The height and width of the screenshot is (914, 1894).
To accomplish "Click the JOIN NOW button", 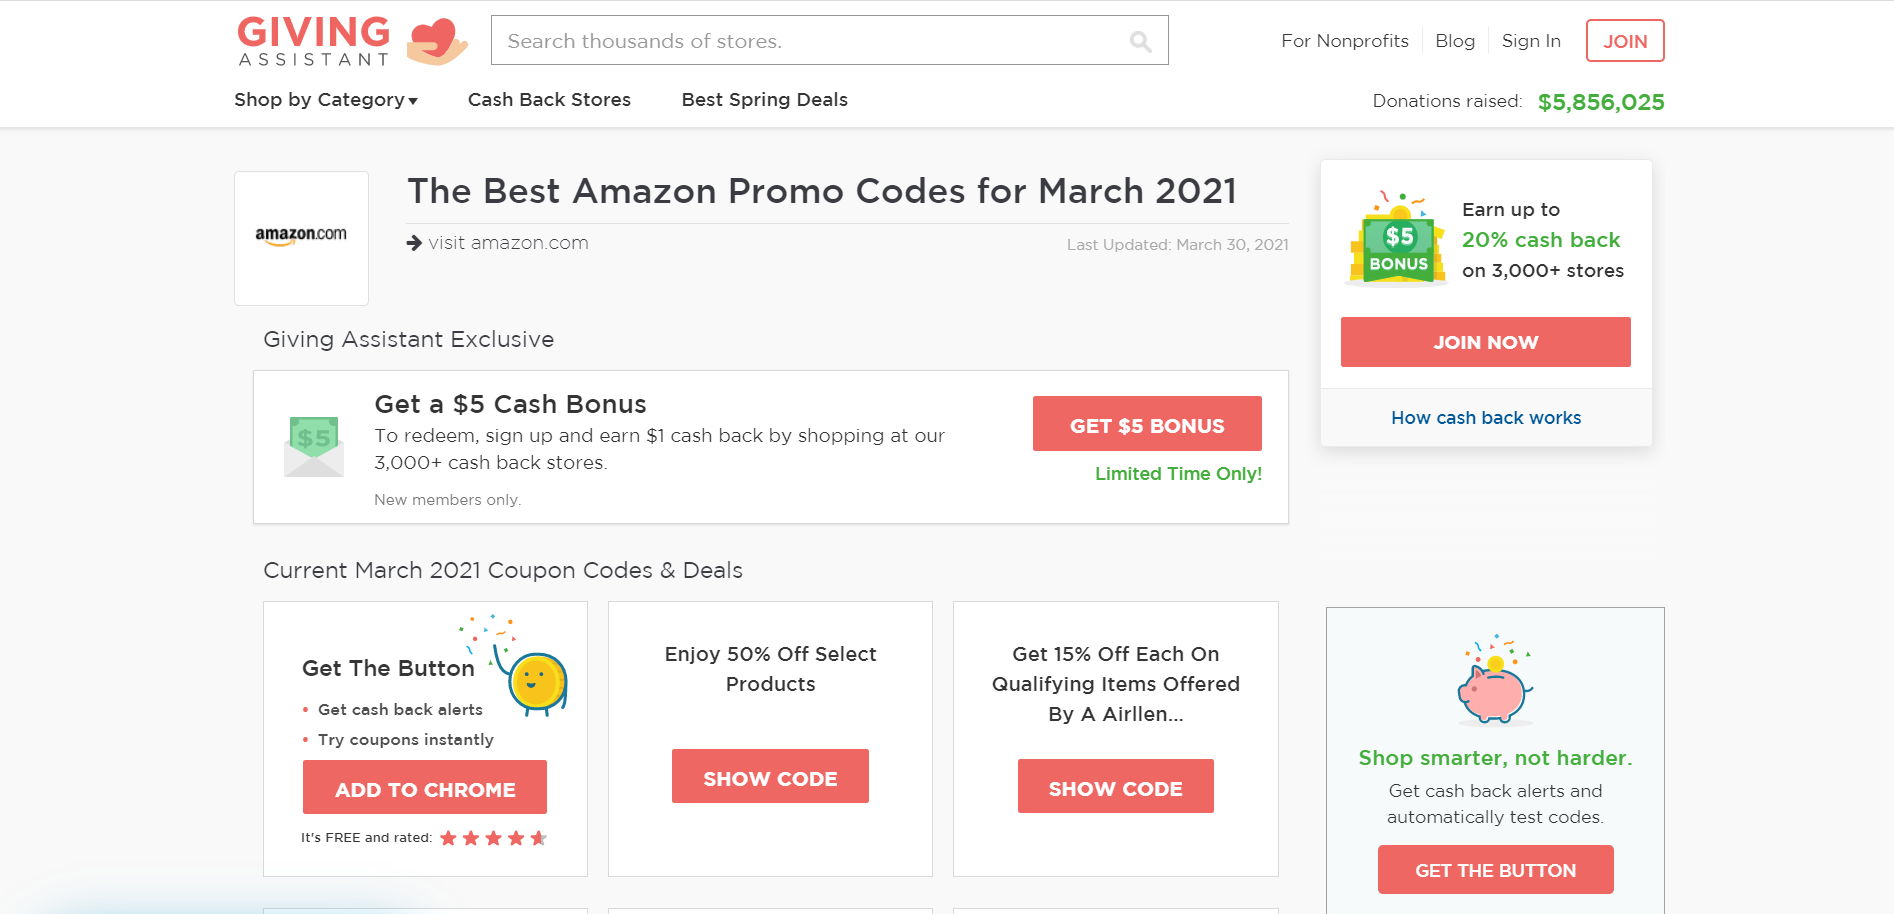I will [1485, 342].
